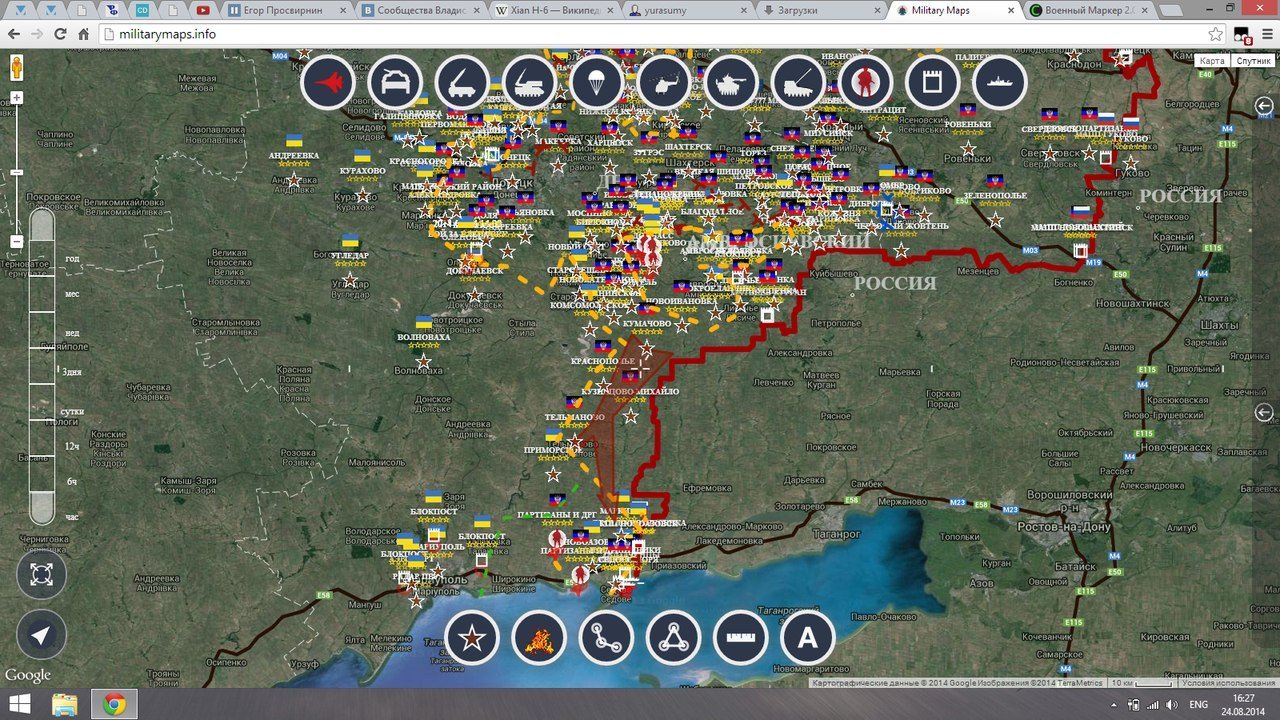Image resolution: width=1280 pixels, height=720 pixels.
Task: Switch map to 'Карта' view
Action: (1211, 61)
